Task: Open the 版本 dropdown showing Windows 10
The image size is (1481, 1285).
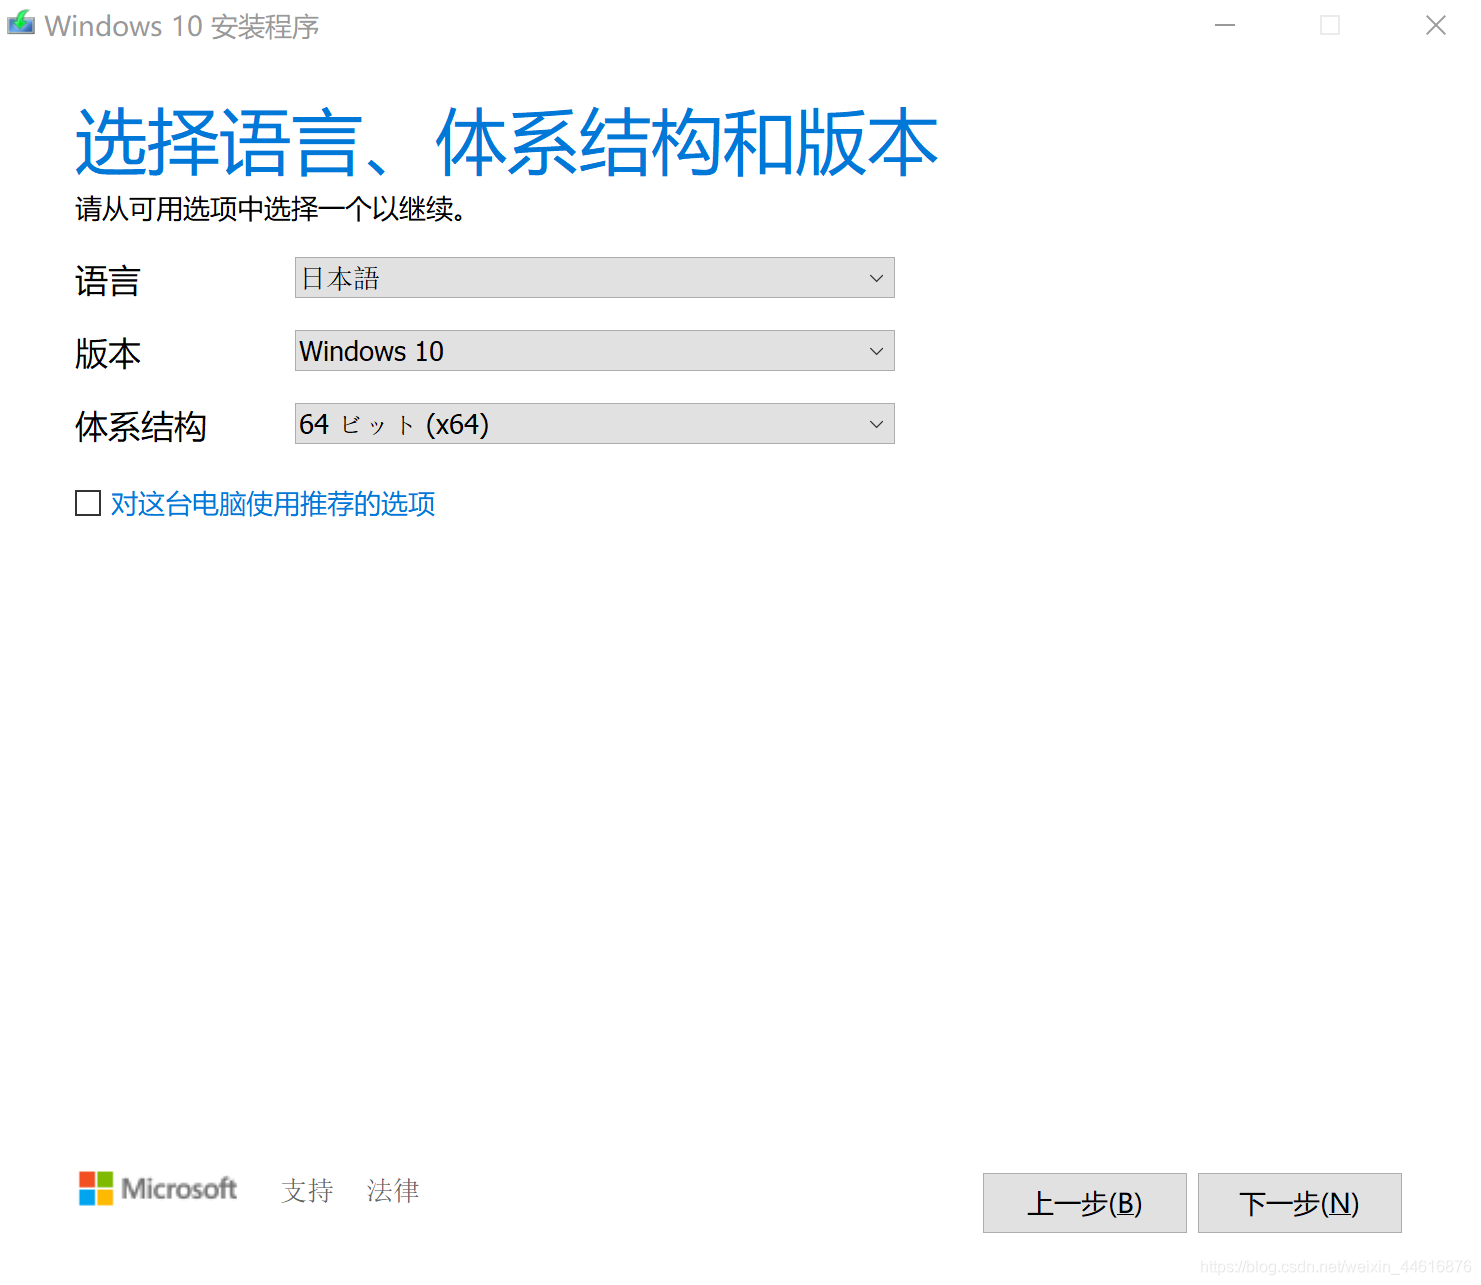Action: tap(594, 351)
